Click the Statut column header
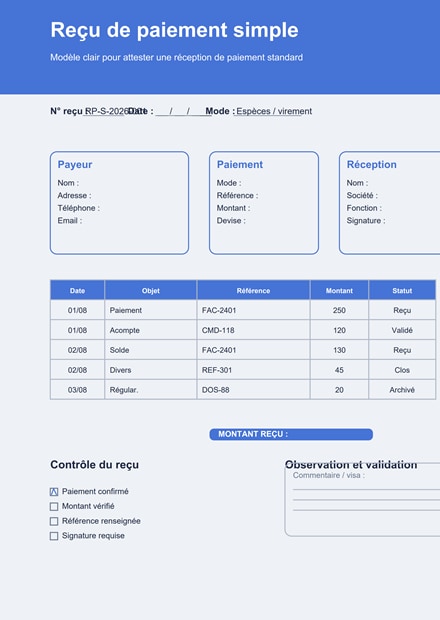This screenshot has height=620, width=440. point(402,291)
